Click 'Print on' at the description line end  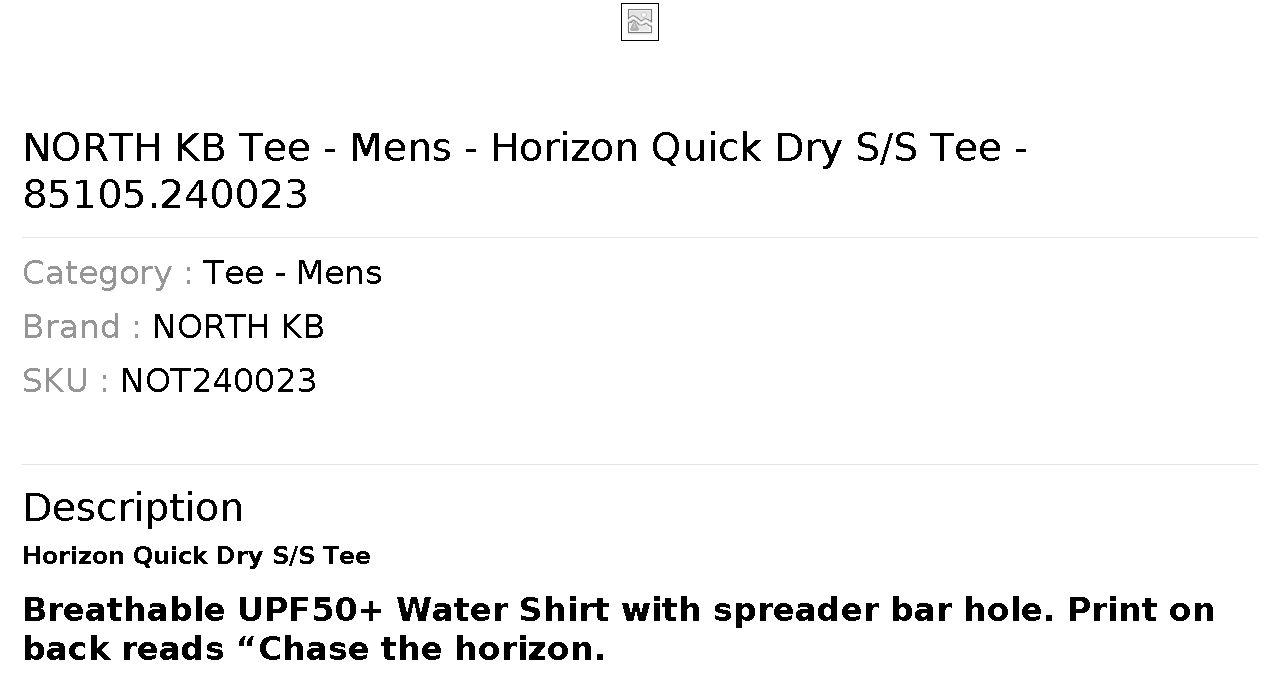1141,610
